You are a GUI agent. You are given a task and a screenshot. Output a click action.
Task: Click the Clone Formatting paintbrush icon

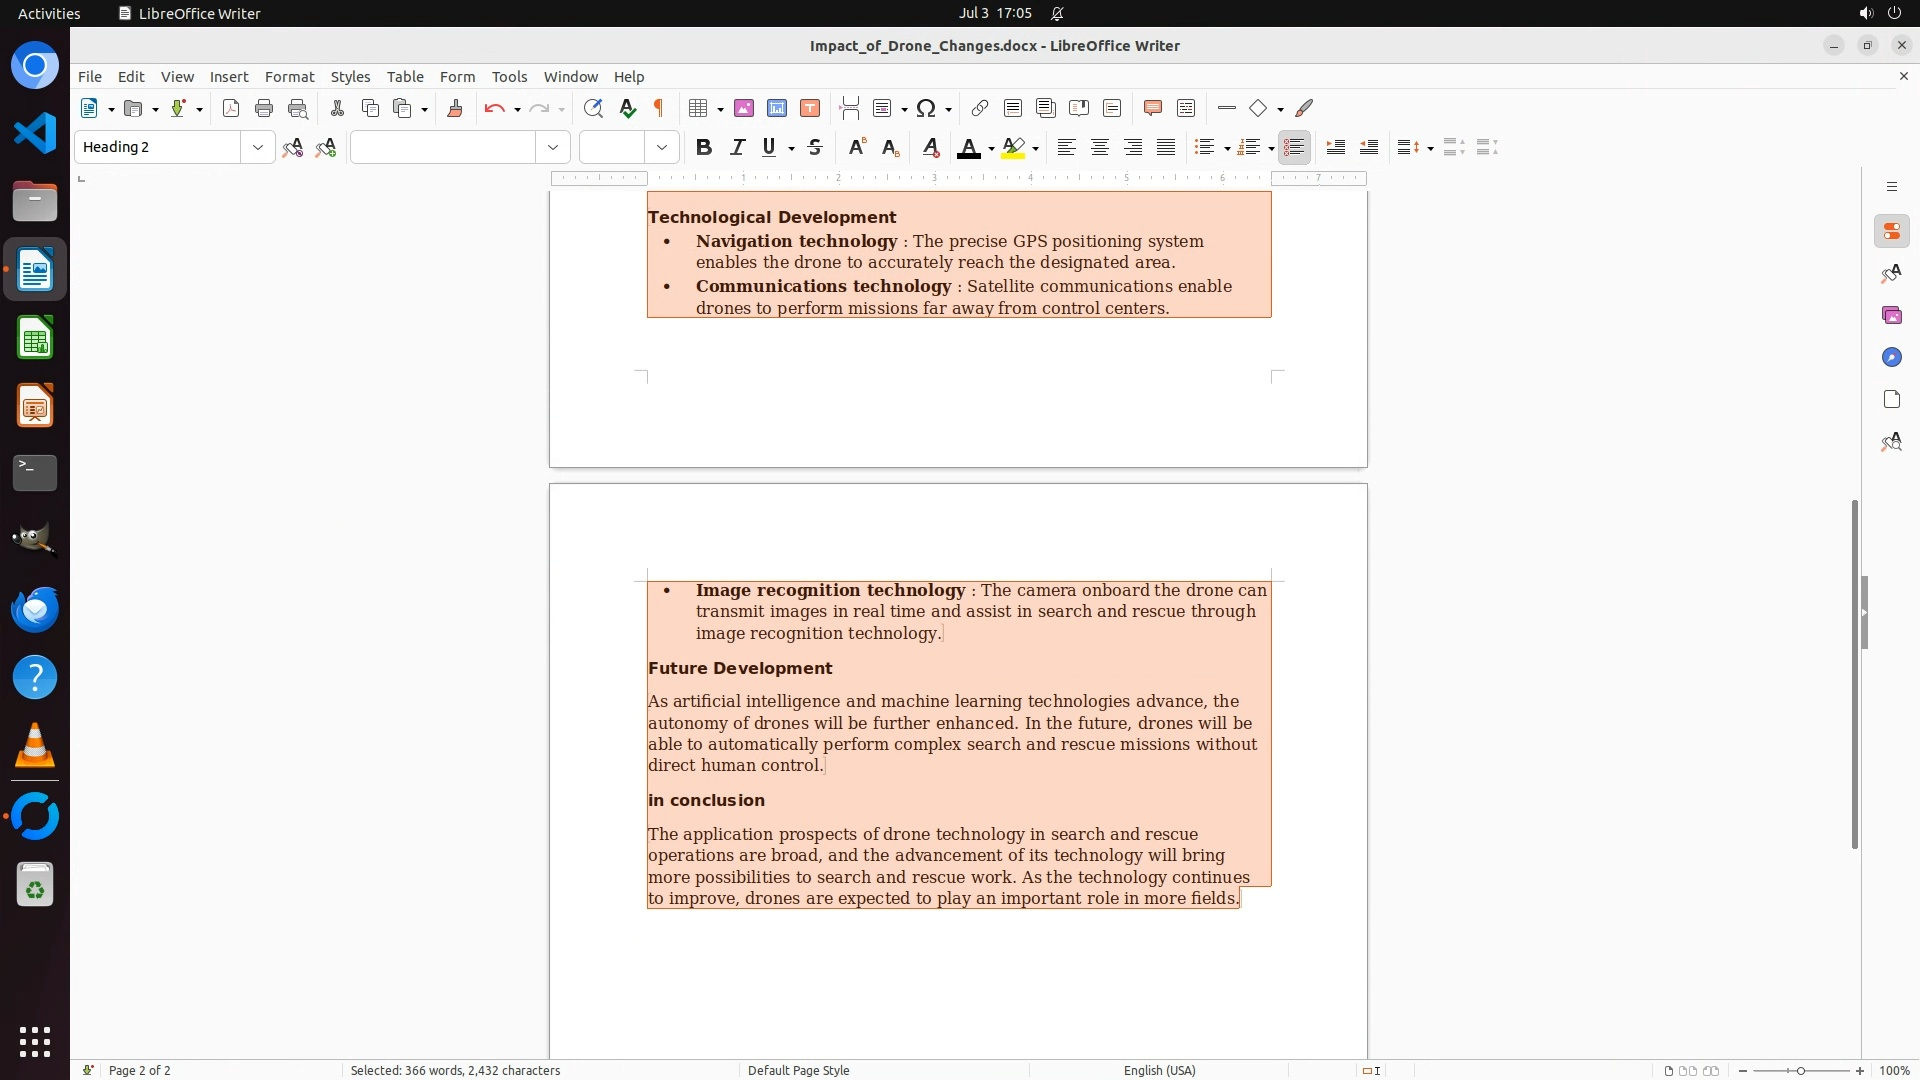[x=455, y=109]
